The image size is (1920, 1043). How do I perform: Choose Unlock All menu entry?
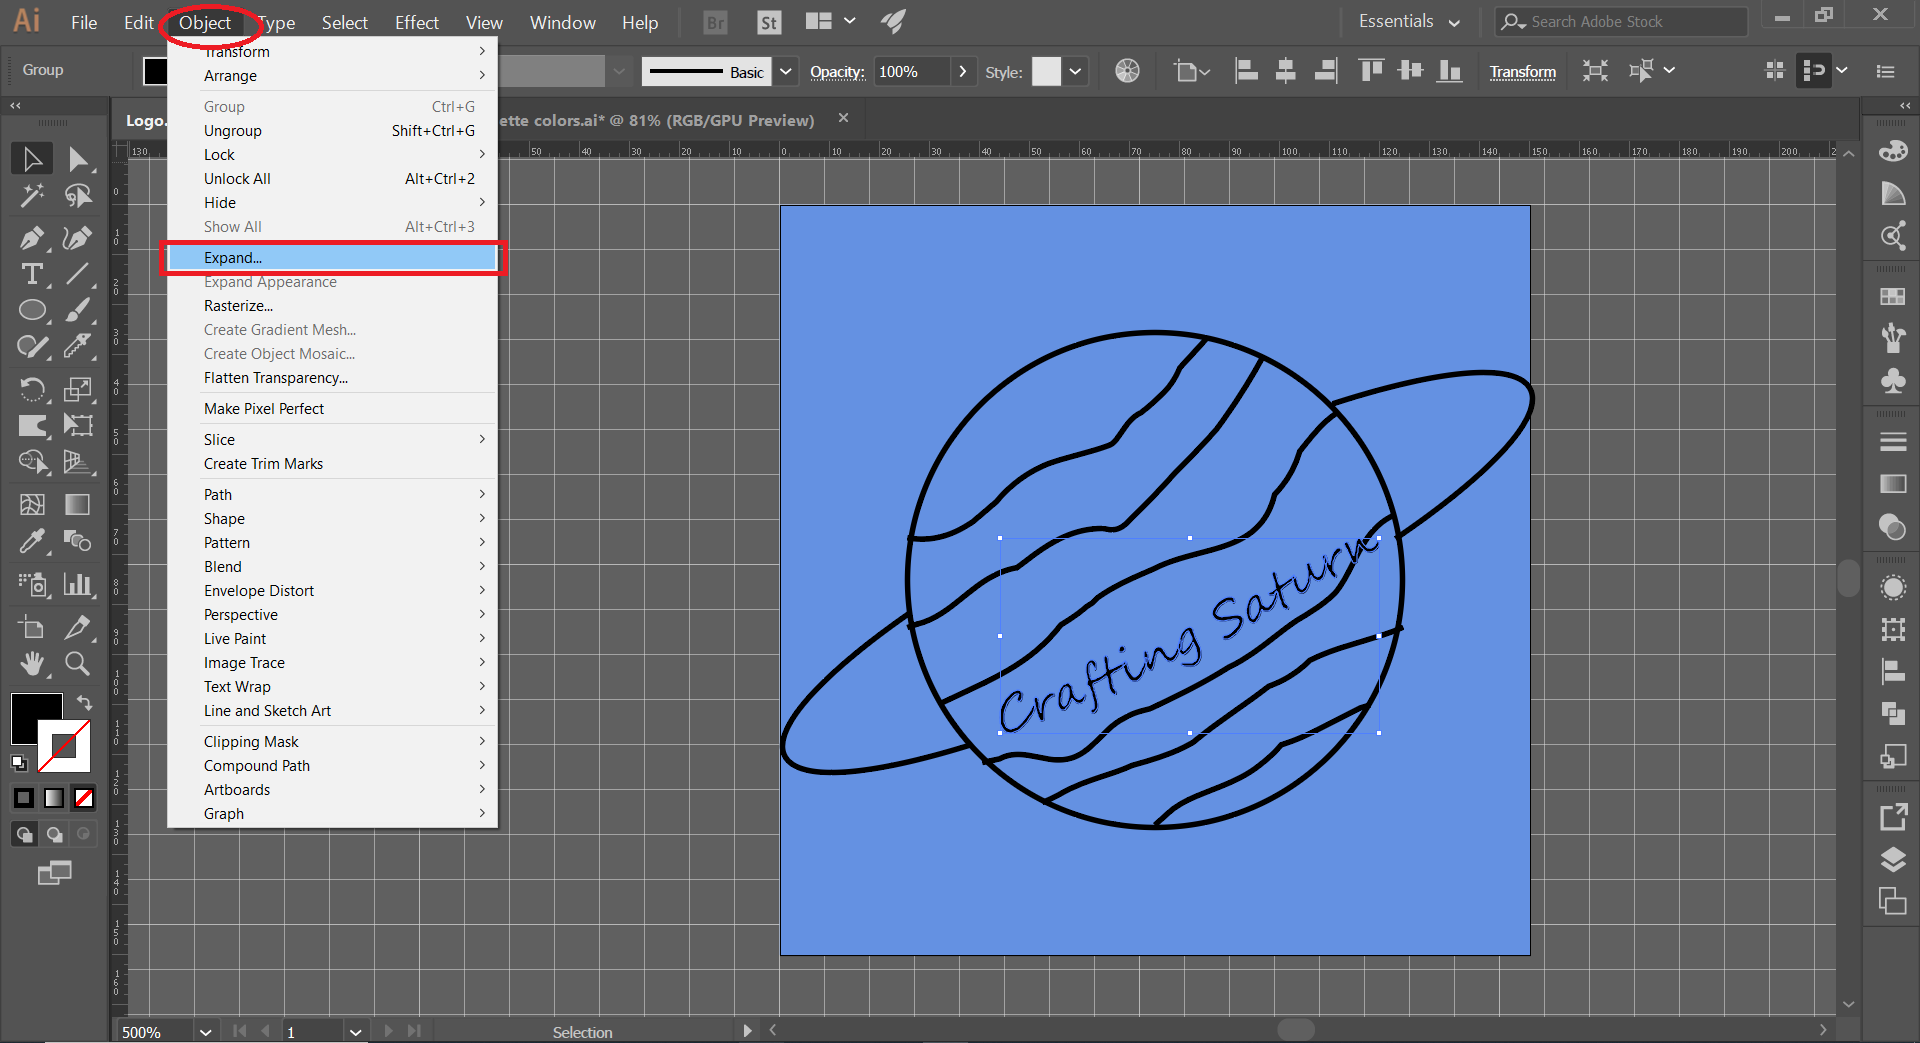click(332, 179)
